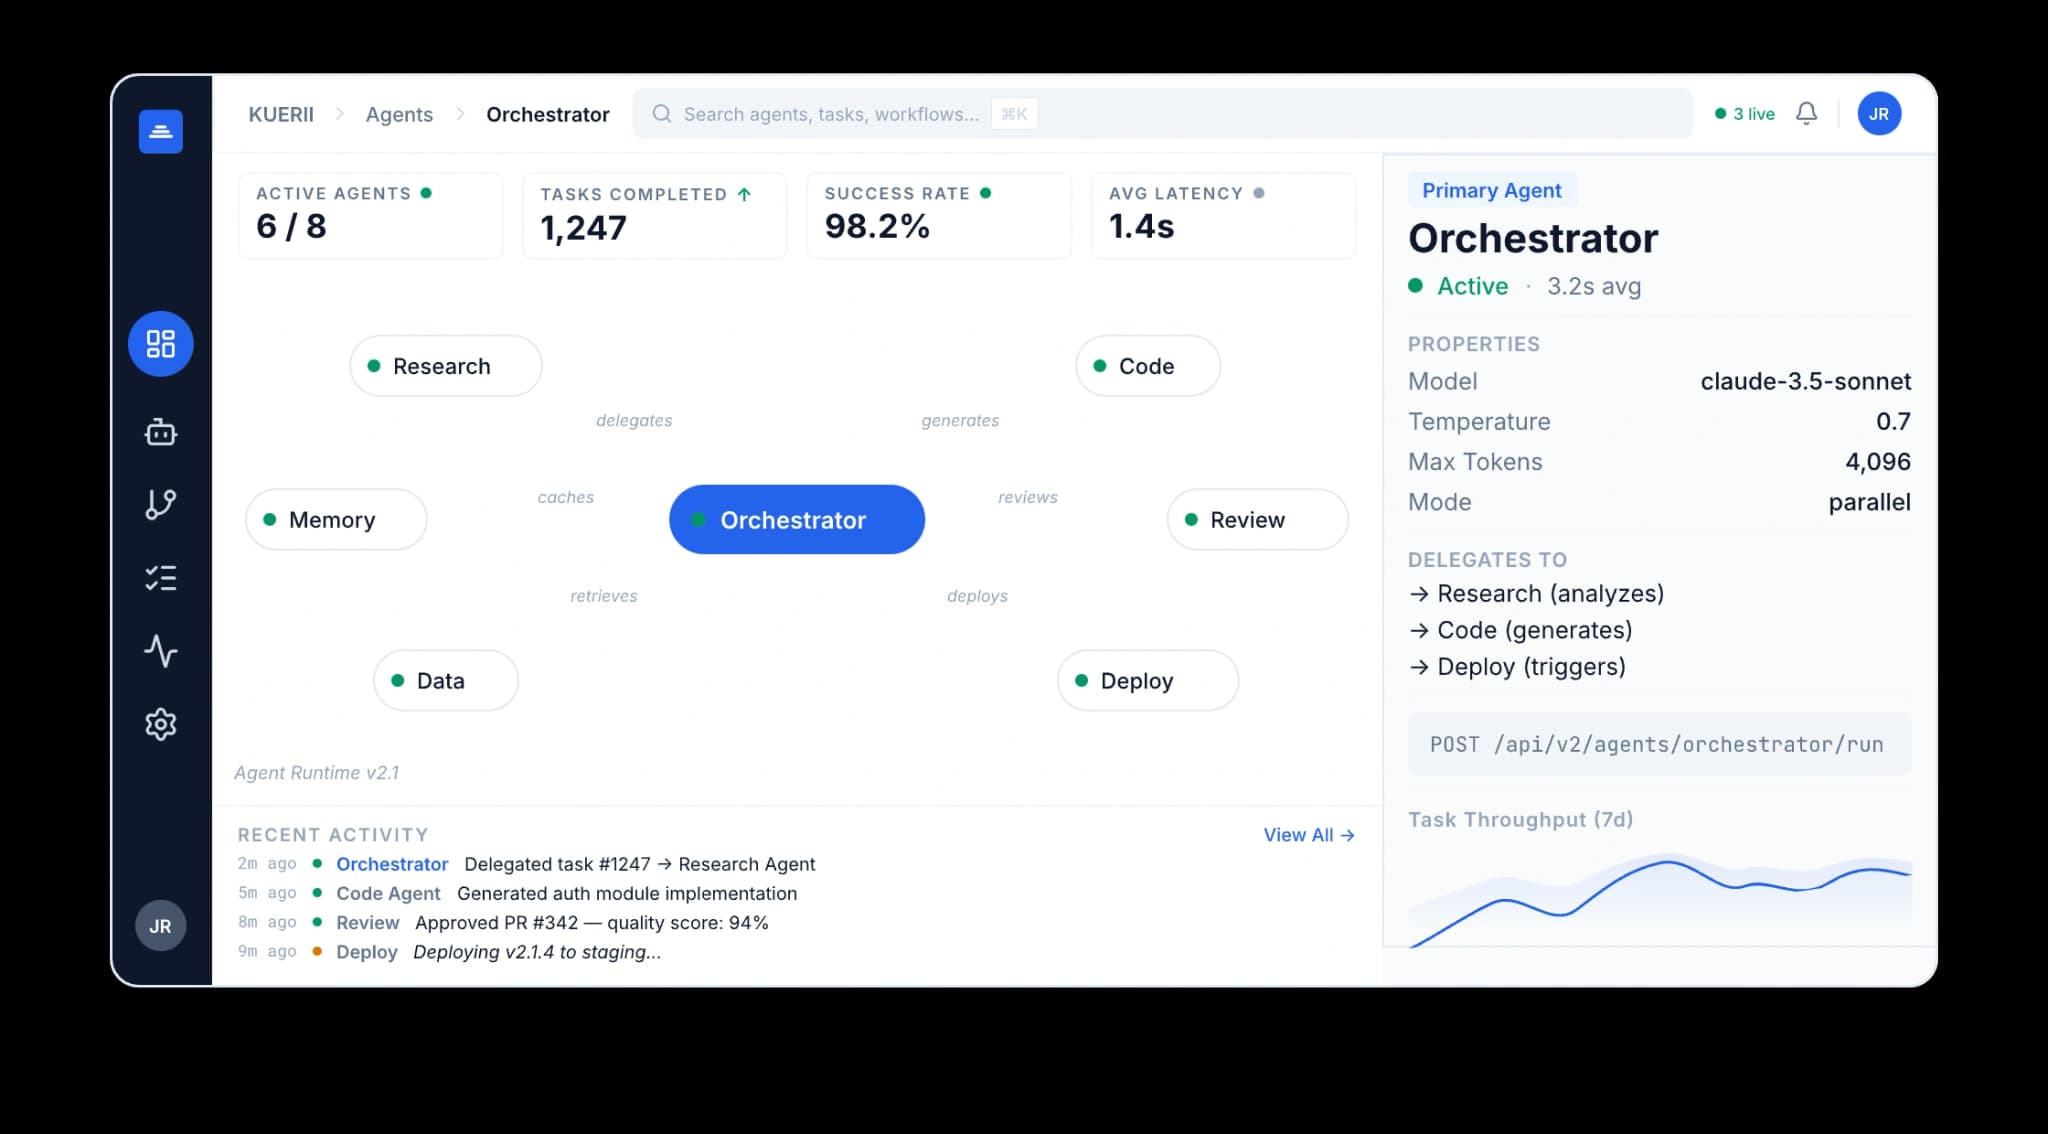2048x1134 pixels.
Task: Go to Agents in the breadcrumb
Action: 399,114
